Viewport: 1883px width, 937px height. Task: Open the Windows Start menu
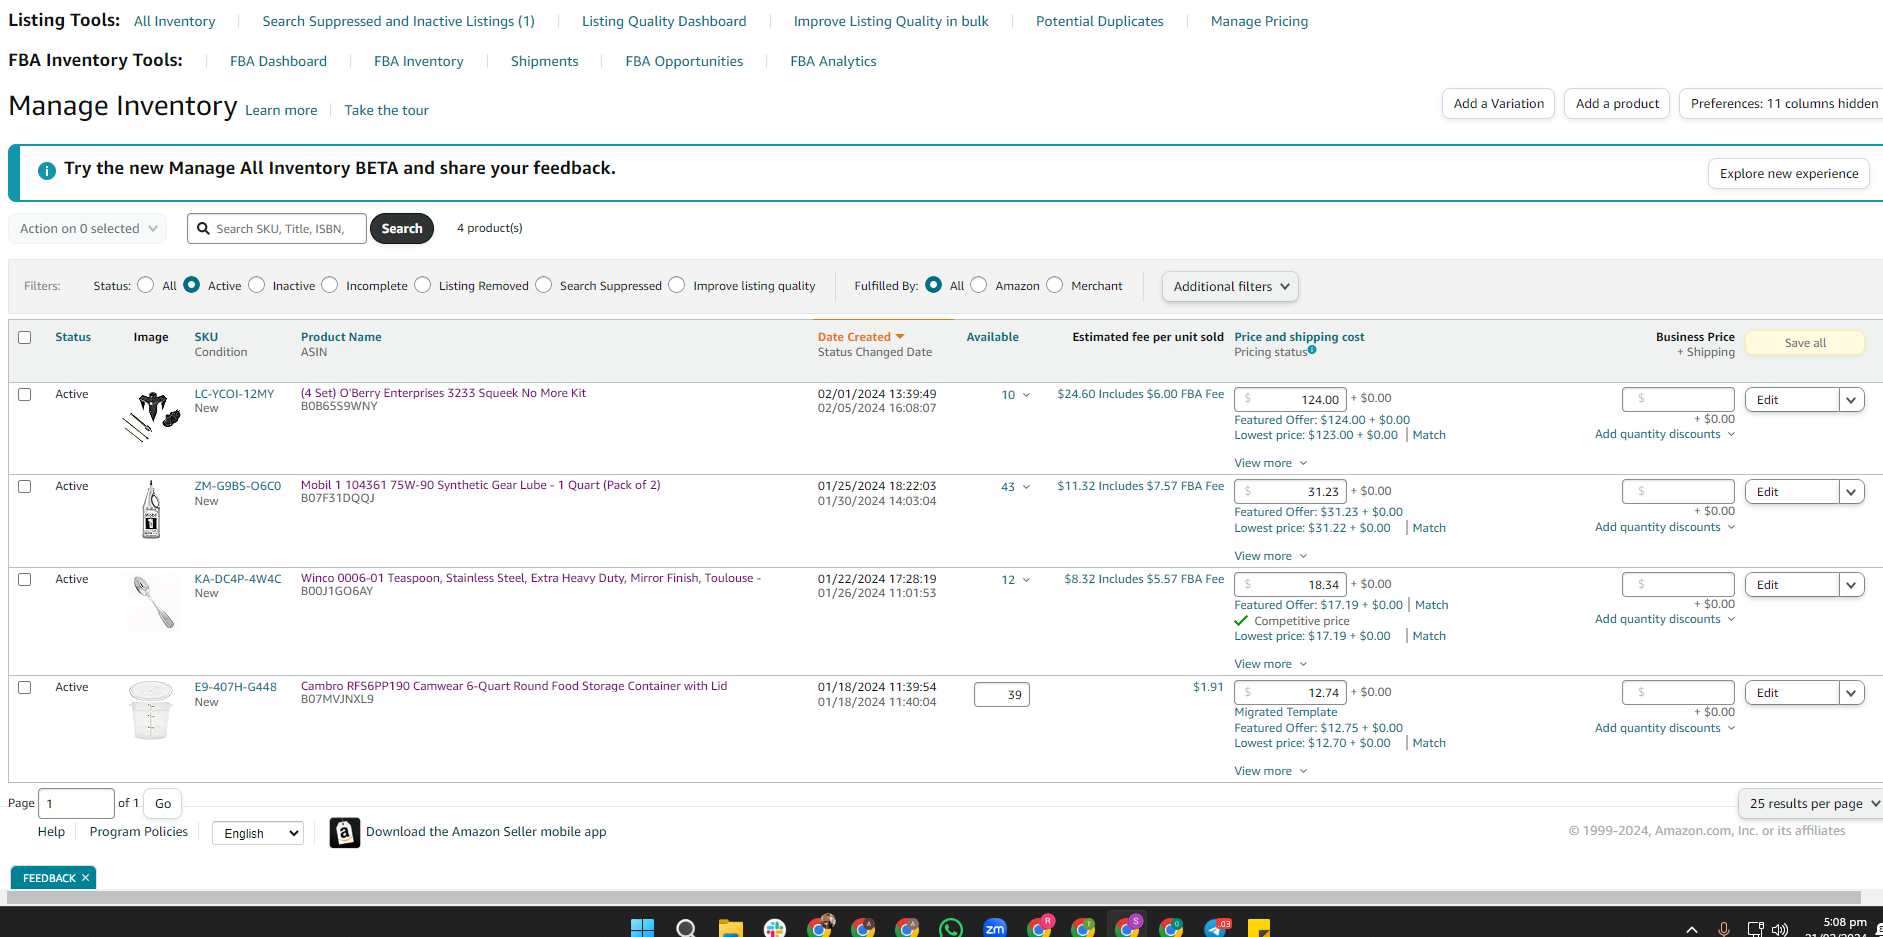coord(642,928)
